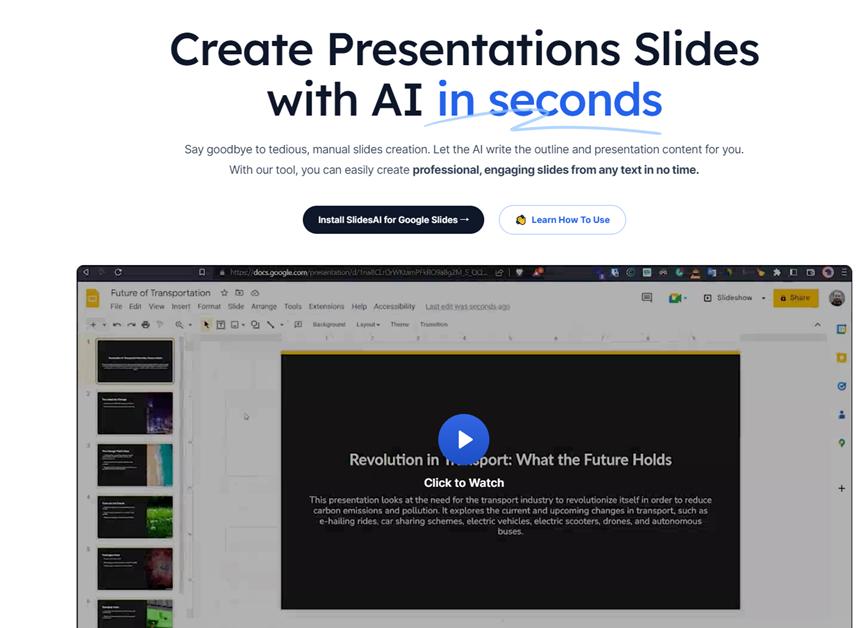The height and width of the screenshot is (628, 865).
Task: Click the yellow Google Slides logo icon
Action: (x=93, y=298)
